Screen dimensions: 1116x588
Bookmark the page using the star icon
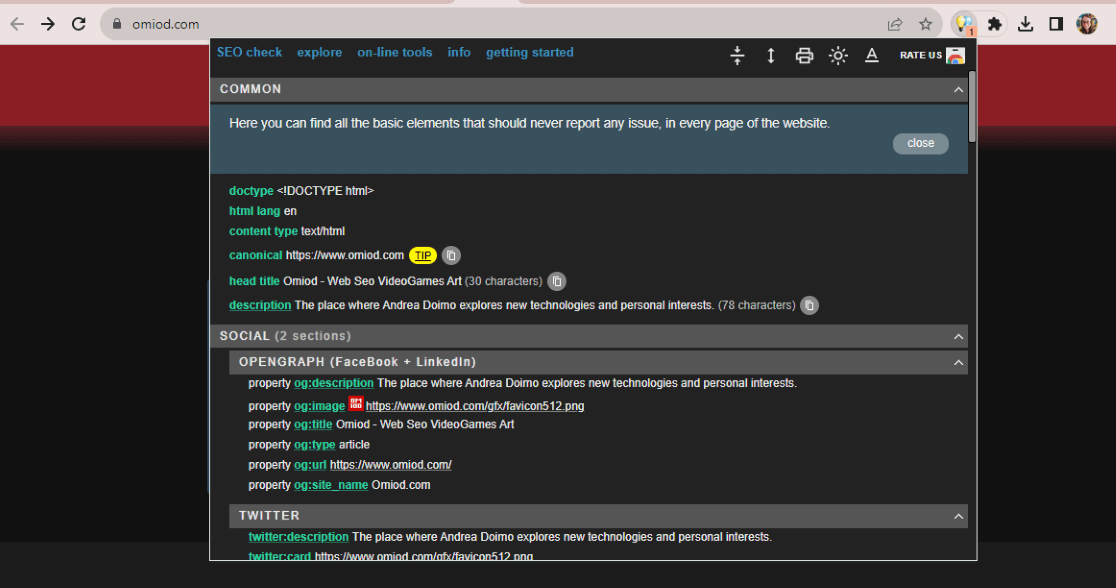pos(926,22)
